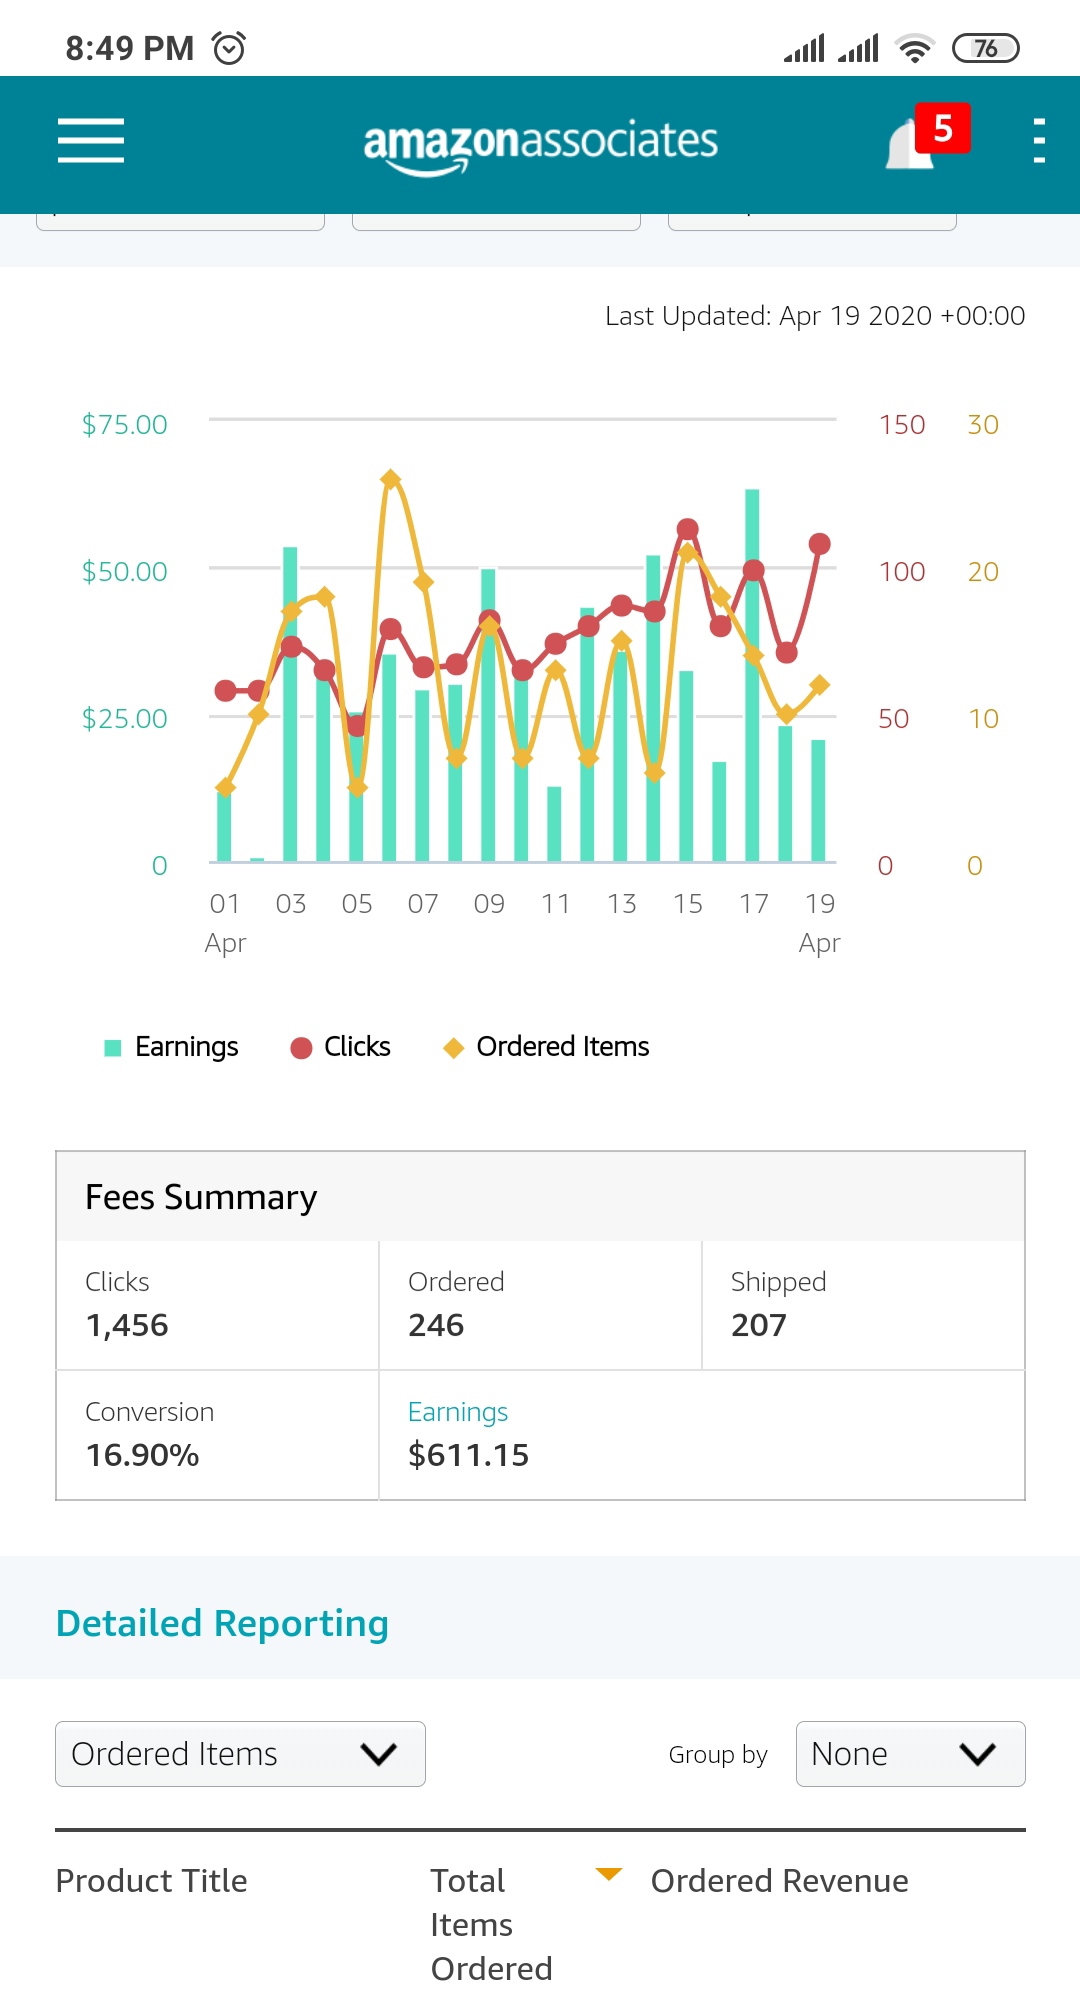Open the Detailed Reporting heading link
Screen dimensions: 1080x1996
tap(222, 1623)
